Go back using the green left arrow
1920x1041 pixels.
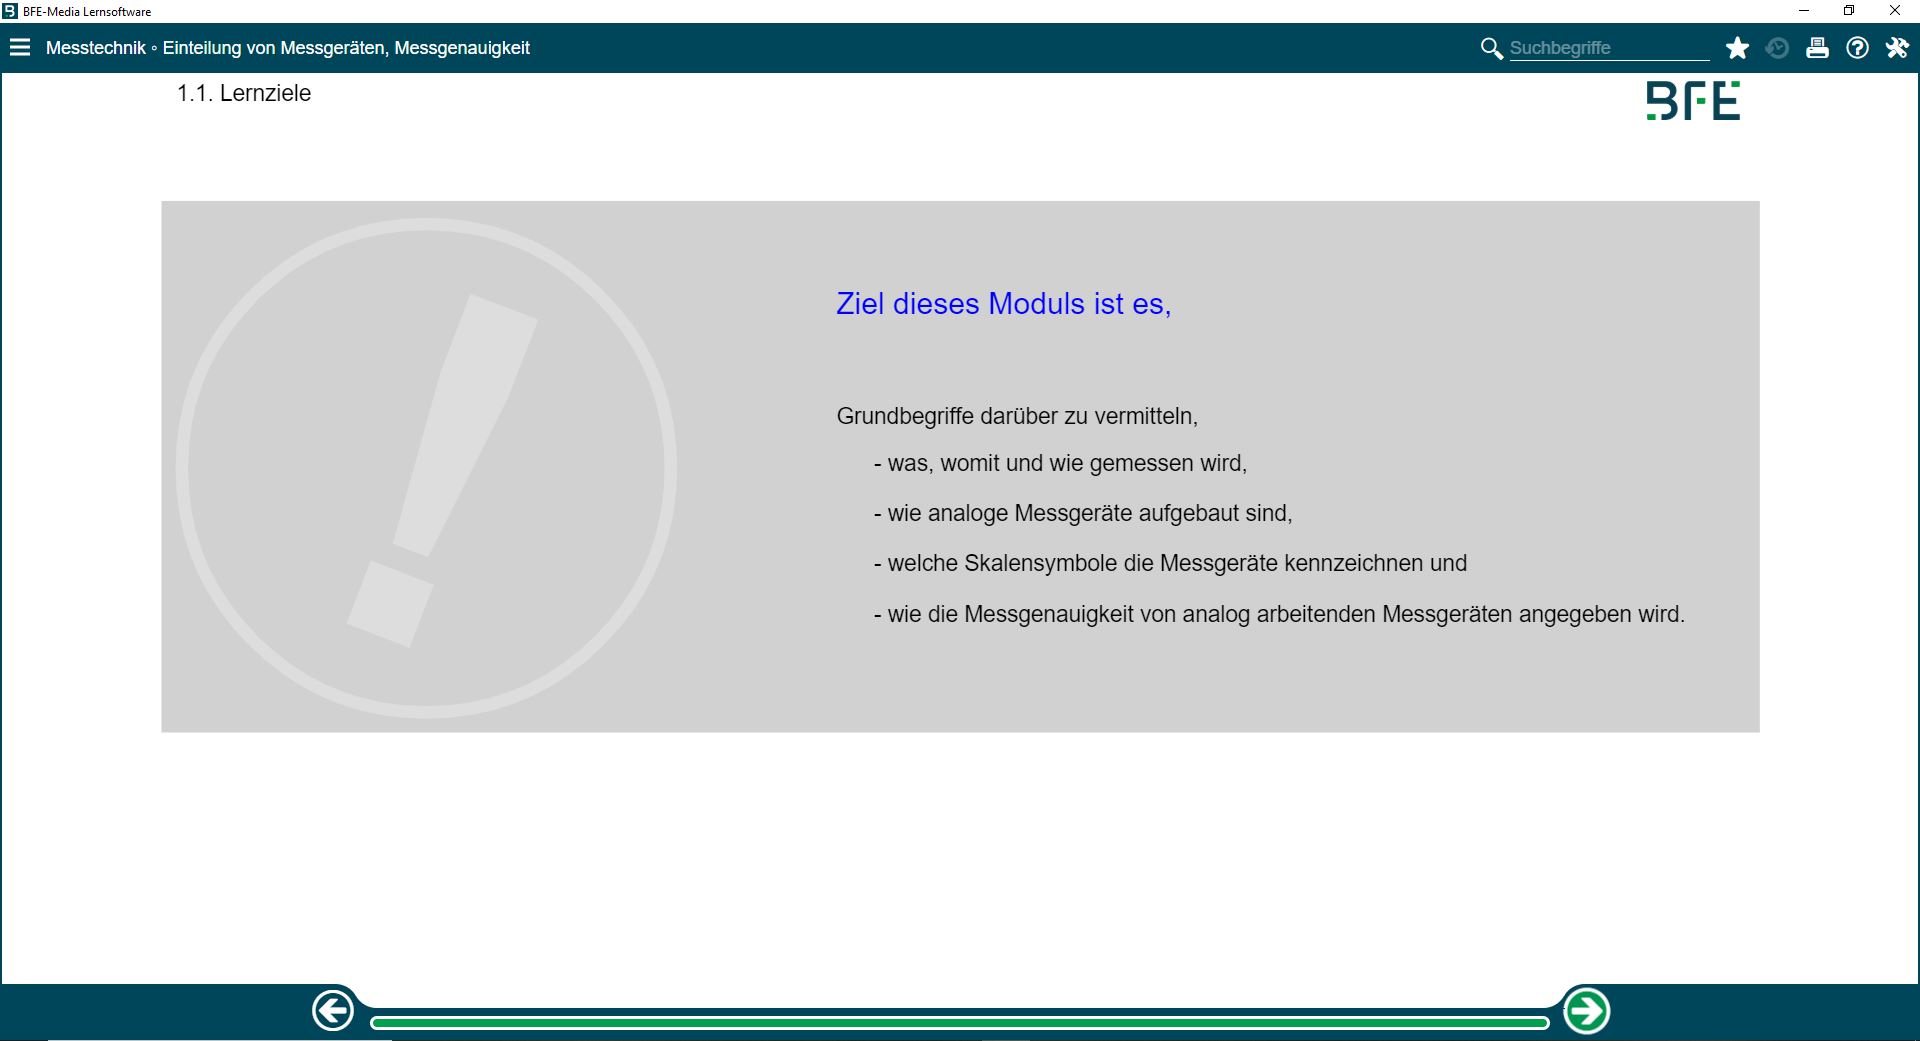(x=333, y=1010)
